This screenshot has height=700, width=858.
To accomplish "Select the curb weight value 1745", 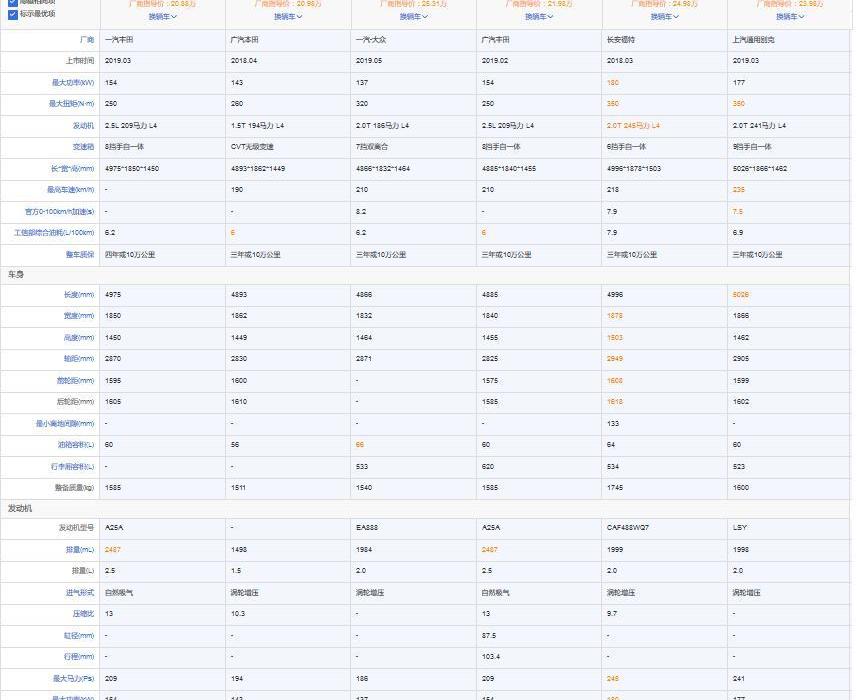I will pos(615,488).
